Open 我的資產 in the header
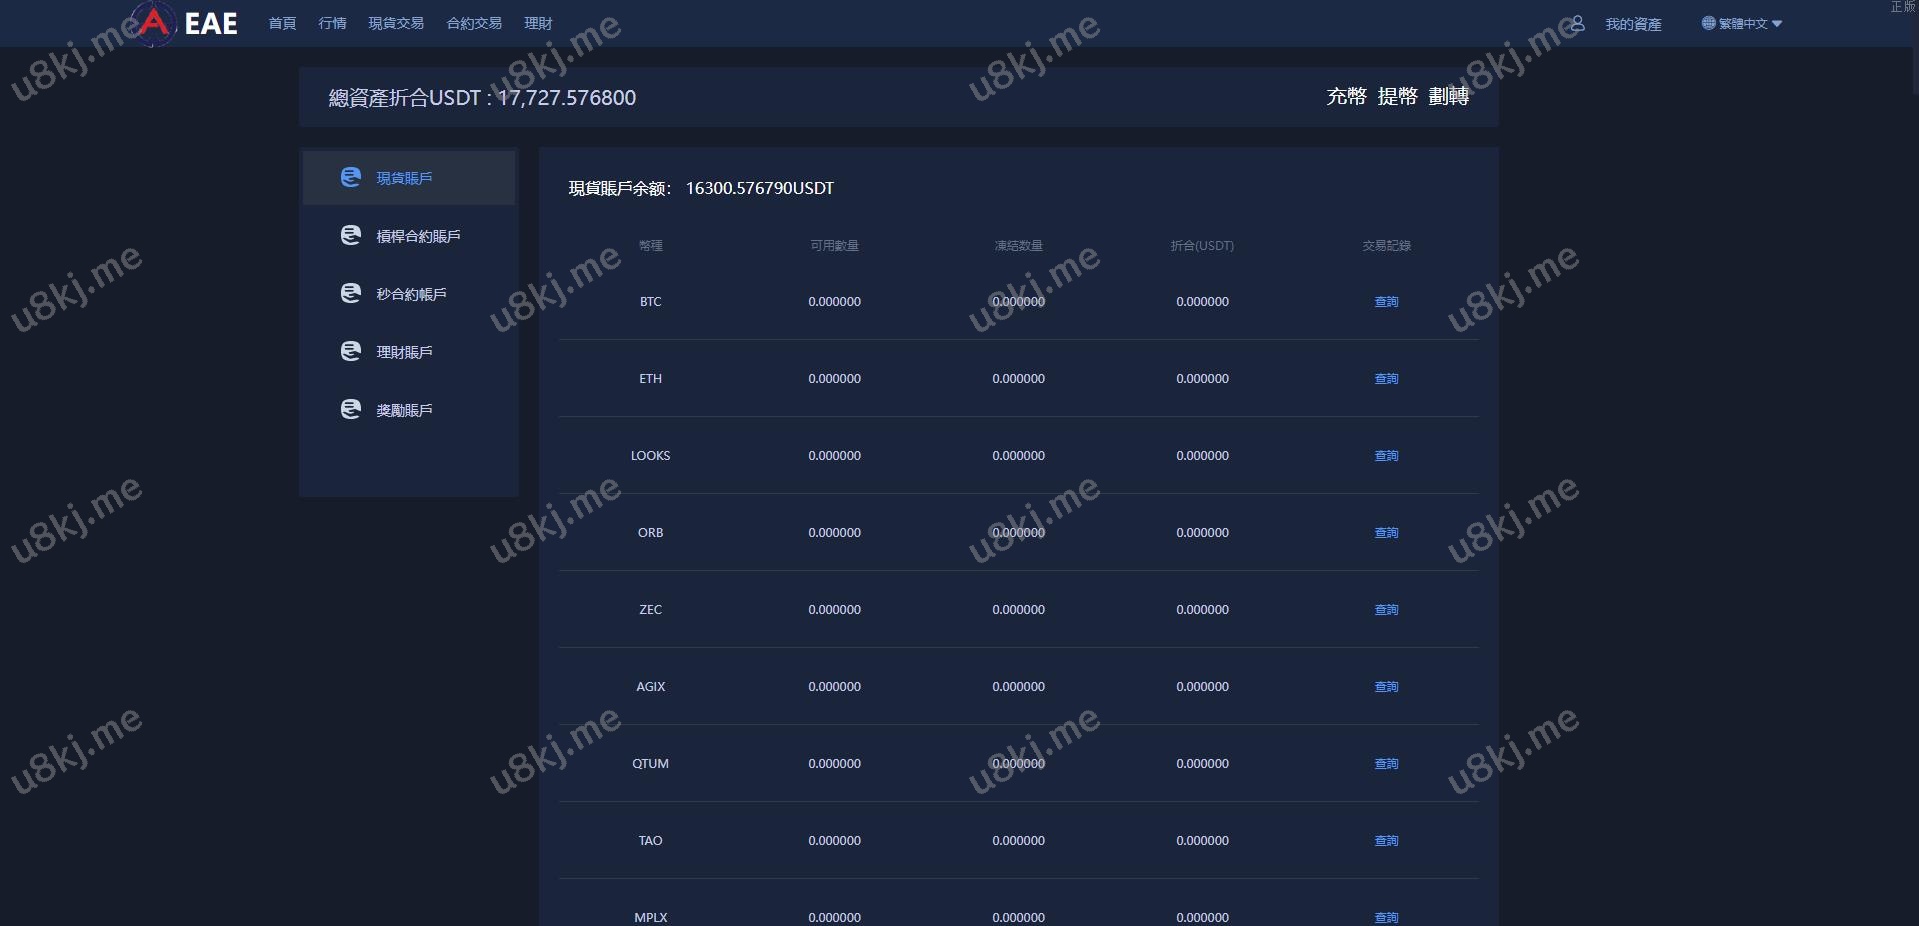This screenshot has width=1919, height=926. tap(1633, 24)
